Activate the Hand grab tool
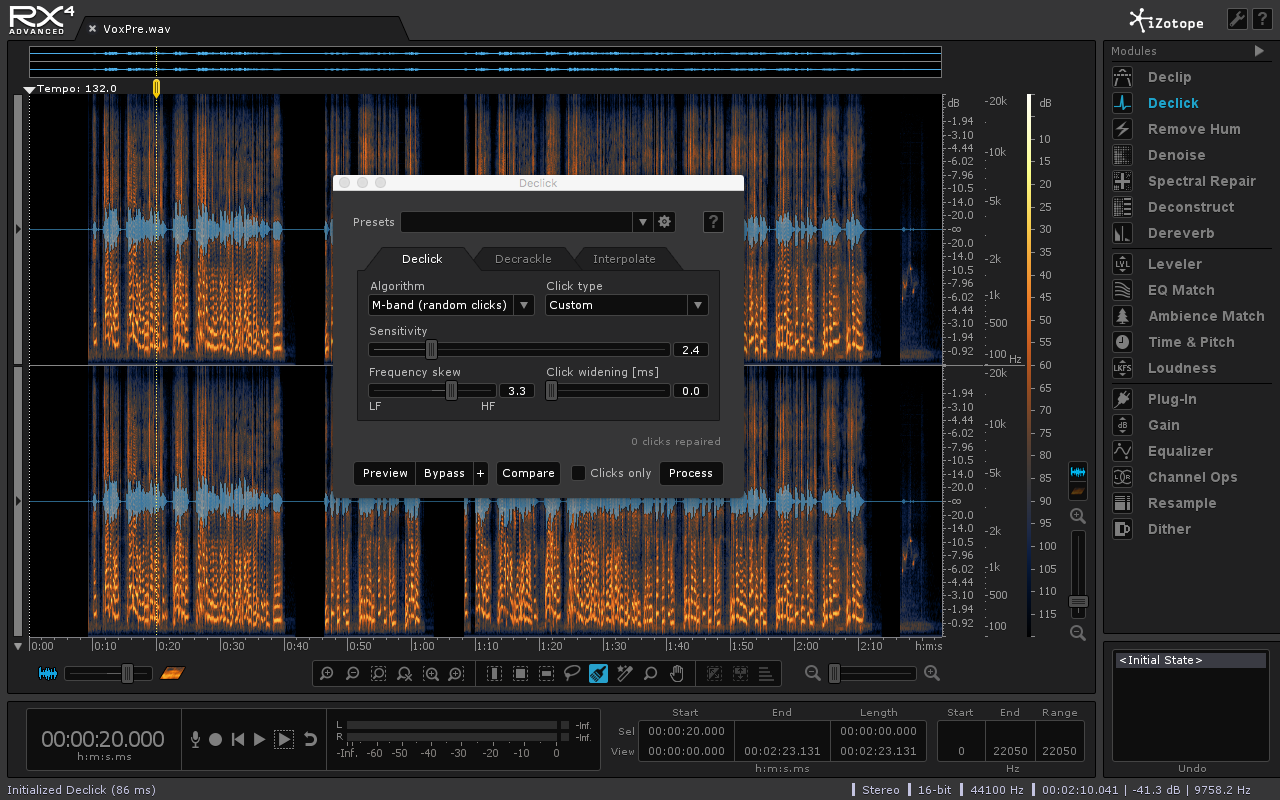Viewport: 1280px width, 800px height. [x=676, y=674]
